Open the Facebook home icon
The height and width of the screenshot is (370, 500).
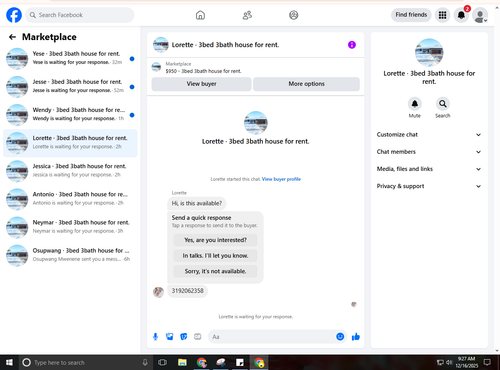200,15
